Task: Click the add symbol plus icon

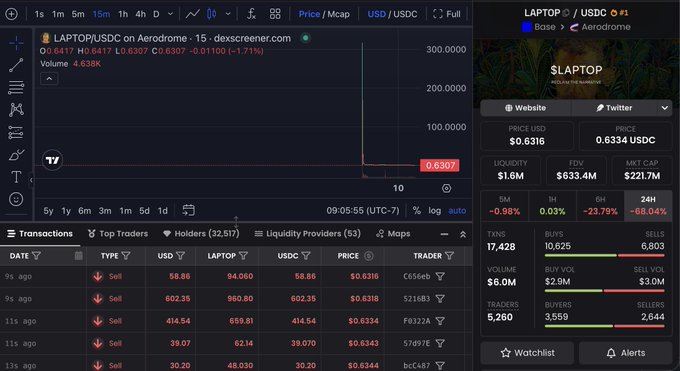Action: click(x=11, y=14)
